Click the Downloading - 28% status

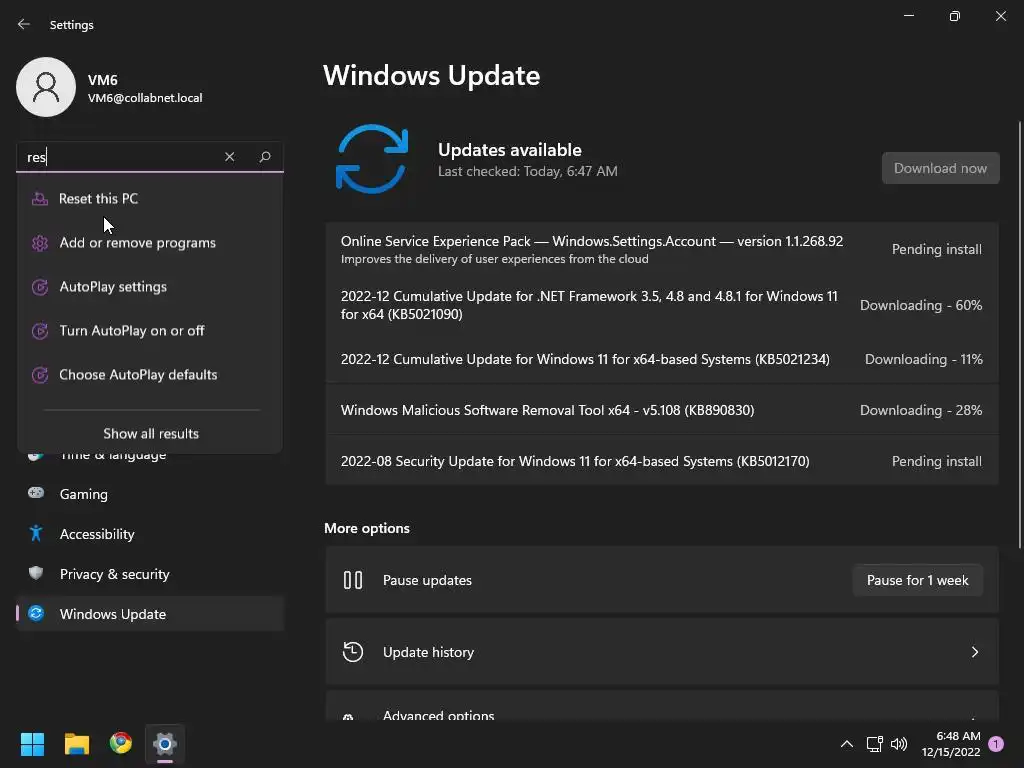point(921,410)
